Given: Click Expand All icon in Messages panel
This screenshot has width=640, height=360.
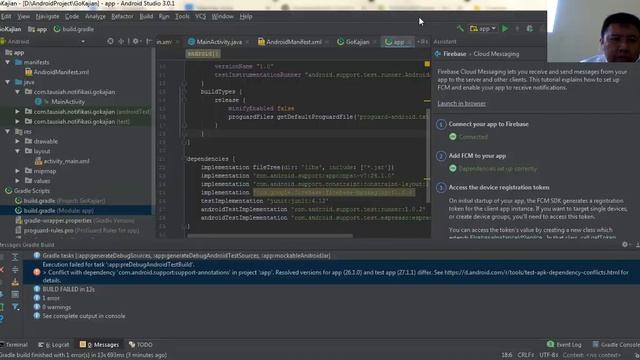Looking at the screenshot, I should coord(15,257).
